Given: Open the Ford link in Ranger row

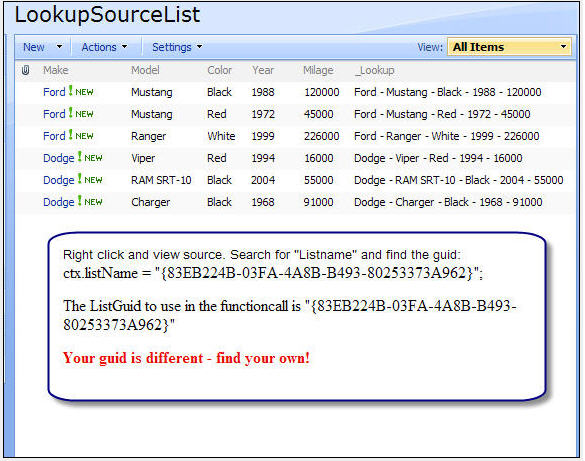Looking at the screenshot, I should click(54, 136).
